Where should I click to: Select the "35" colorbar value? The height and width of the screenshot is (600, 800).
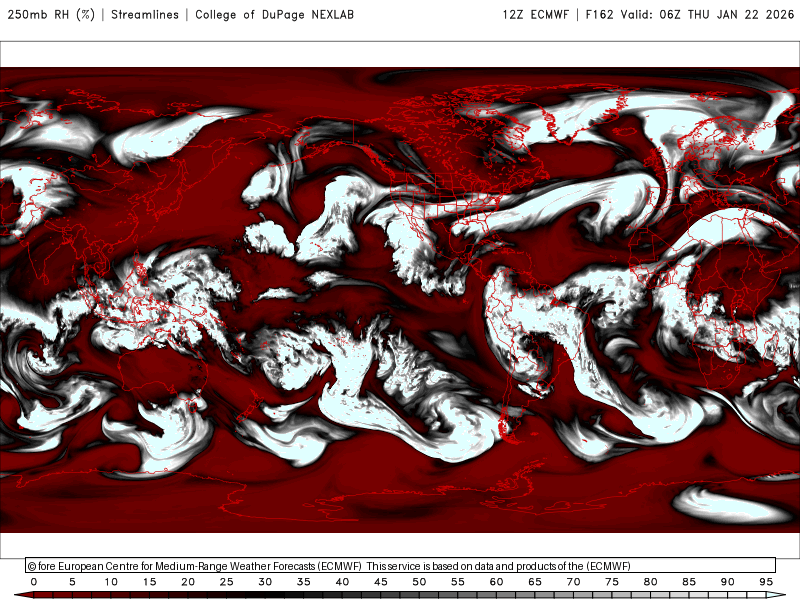tap(304, 582)
